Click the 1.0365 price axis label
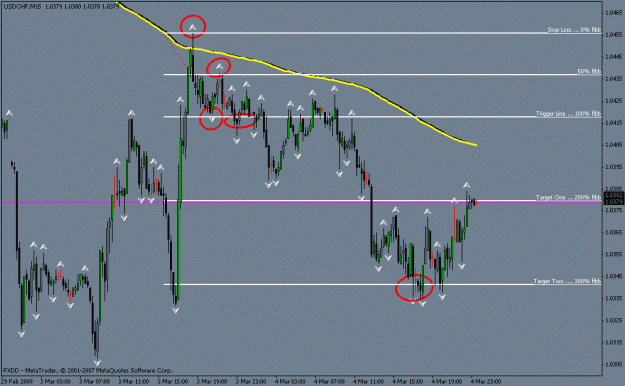The width and height of the screenshot is (625, 386). click(613, 232)
